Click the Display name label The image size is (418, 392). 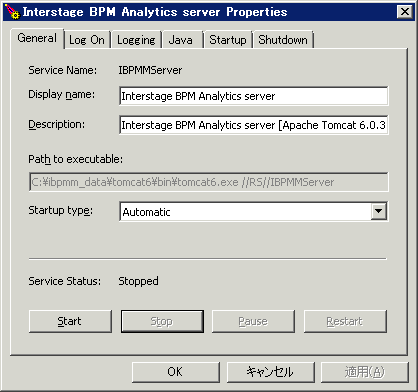point(61,94)
